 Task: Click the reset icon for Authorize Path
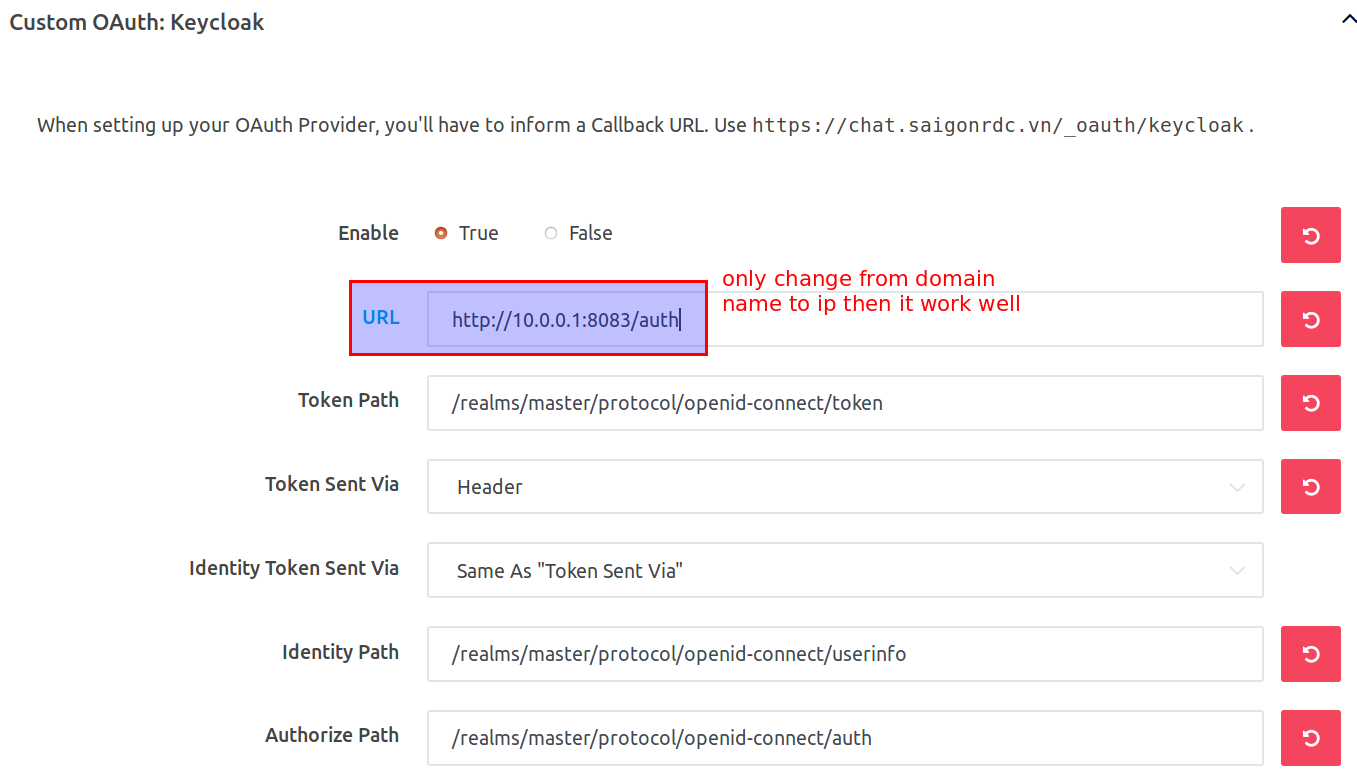pos(1310,737)
